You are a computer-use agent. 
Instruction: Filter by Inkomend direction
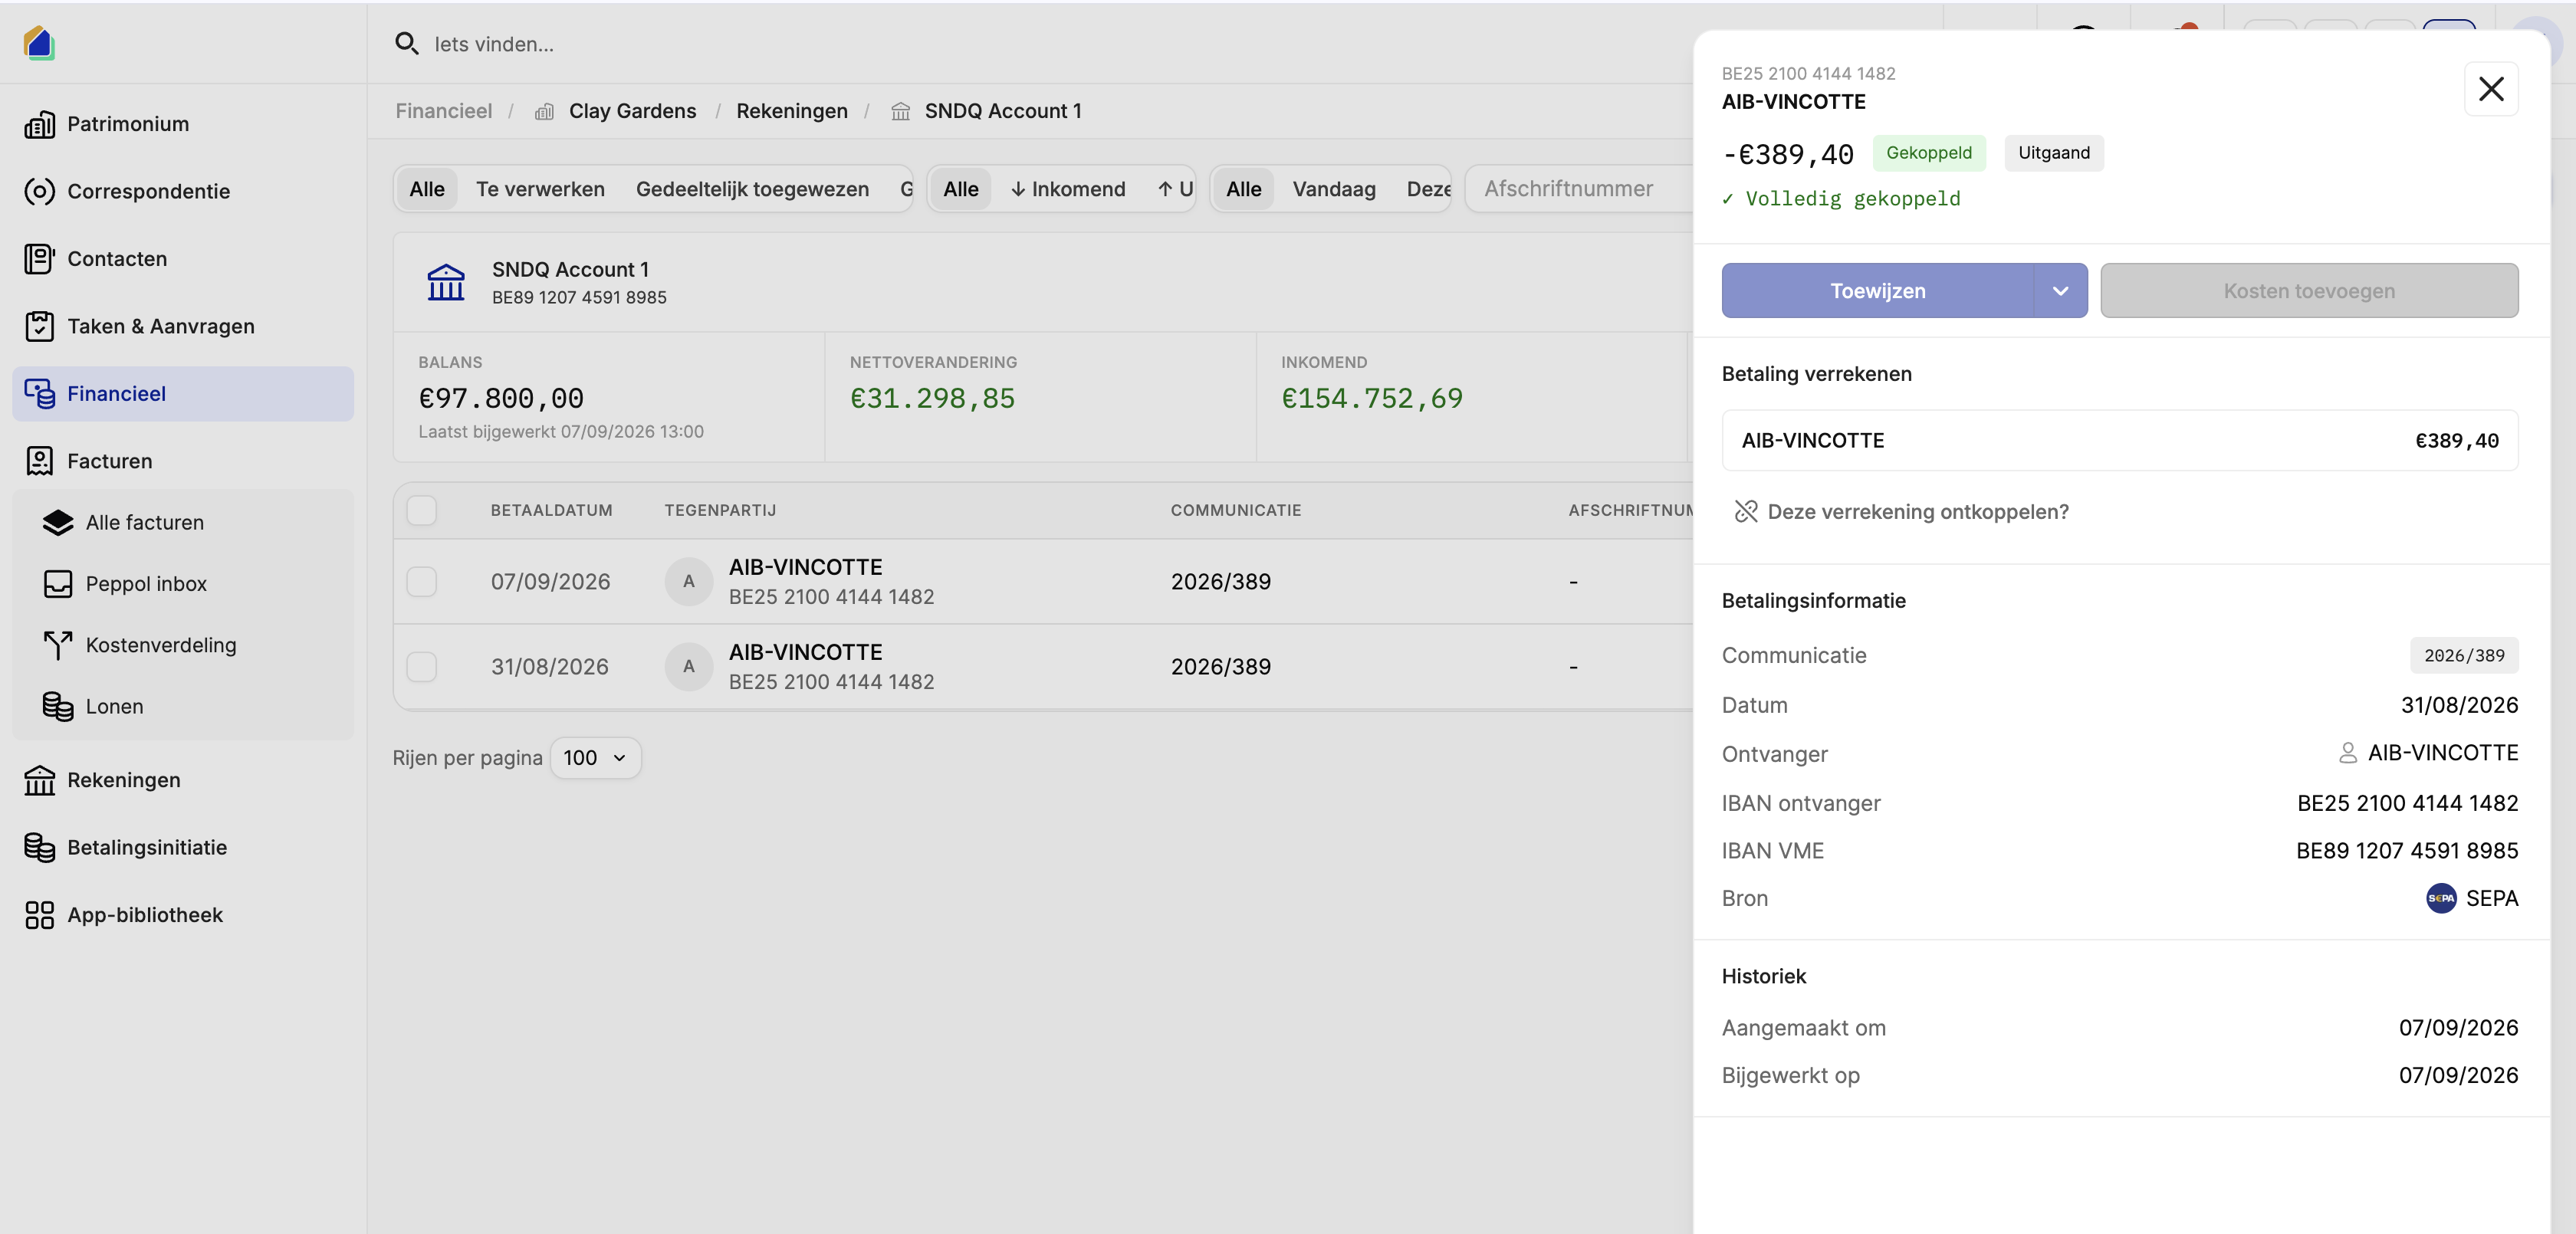1068,189
